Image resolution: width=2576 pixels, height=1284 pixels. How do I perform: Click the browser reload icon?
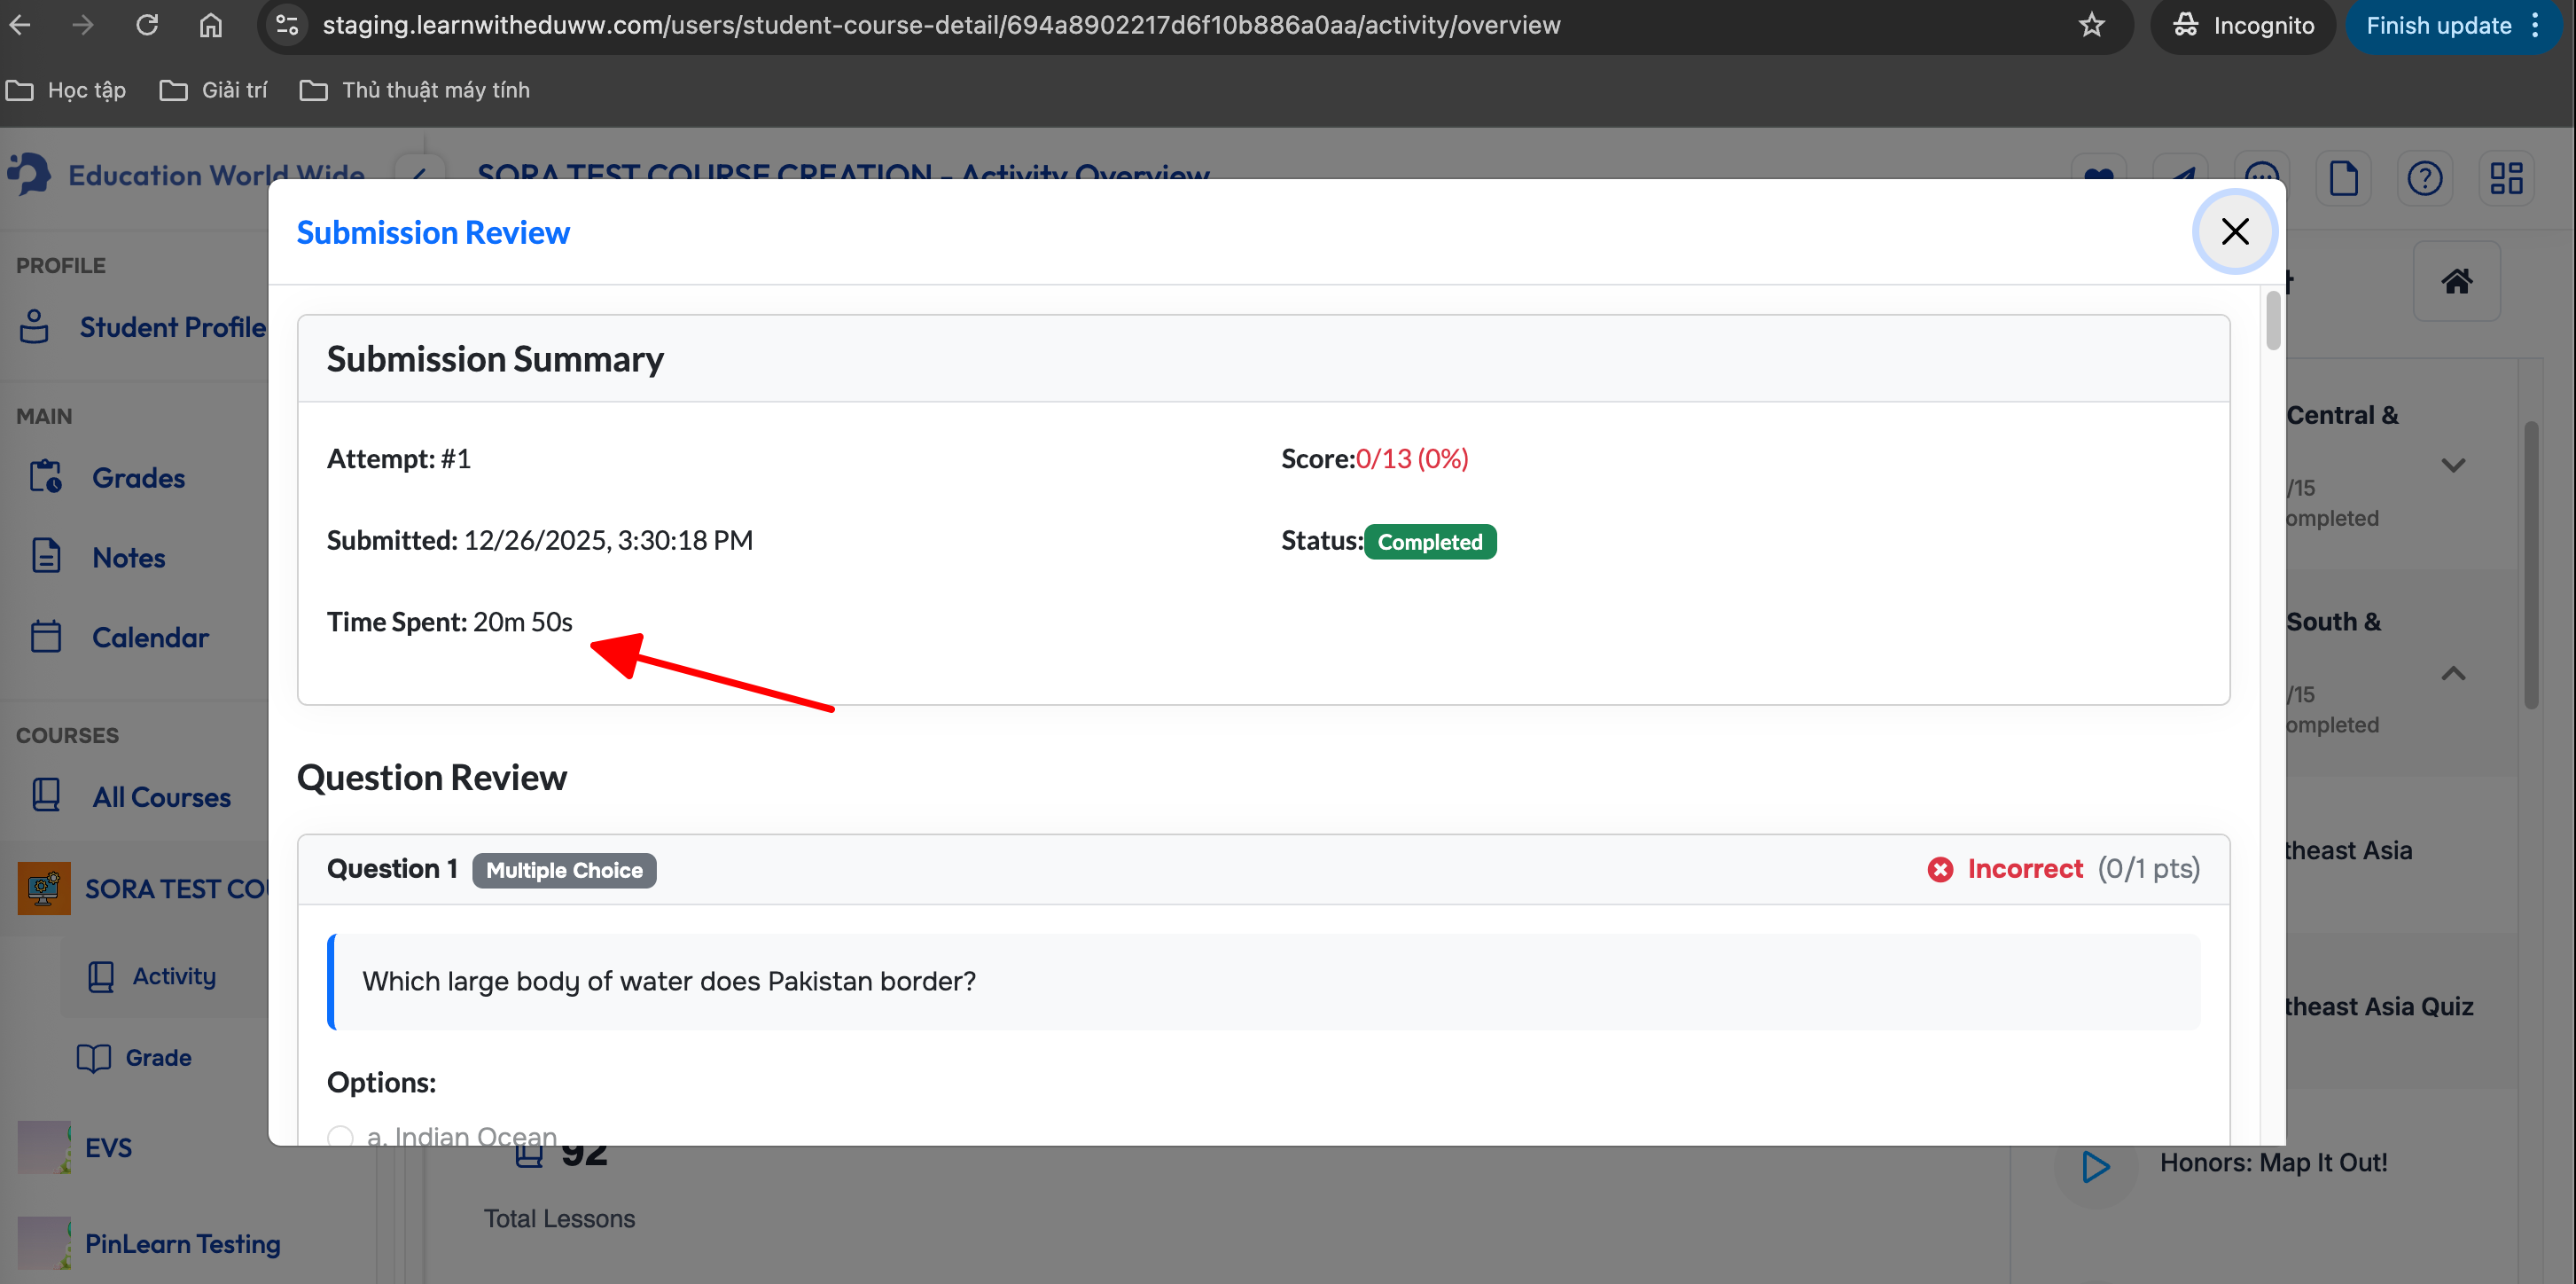point(147,25)
